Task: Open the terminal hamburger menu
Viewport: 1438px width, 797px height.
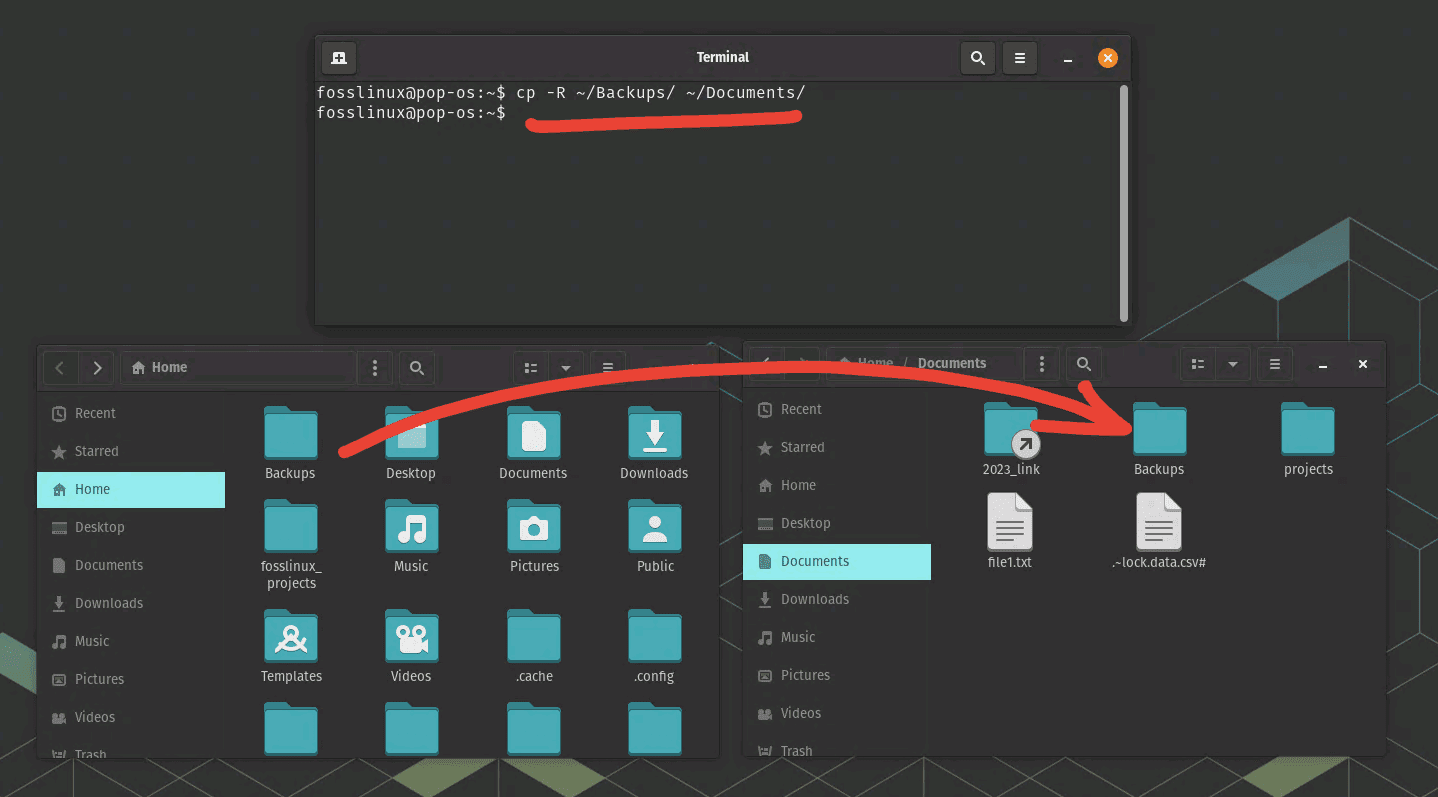Action: click(x=1019, y=57)
